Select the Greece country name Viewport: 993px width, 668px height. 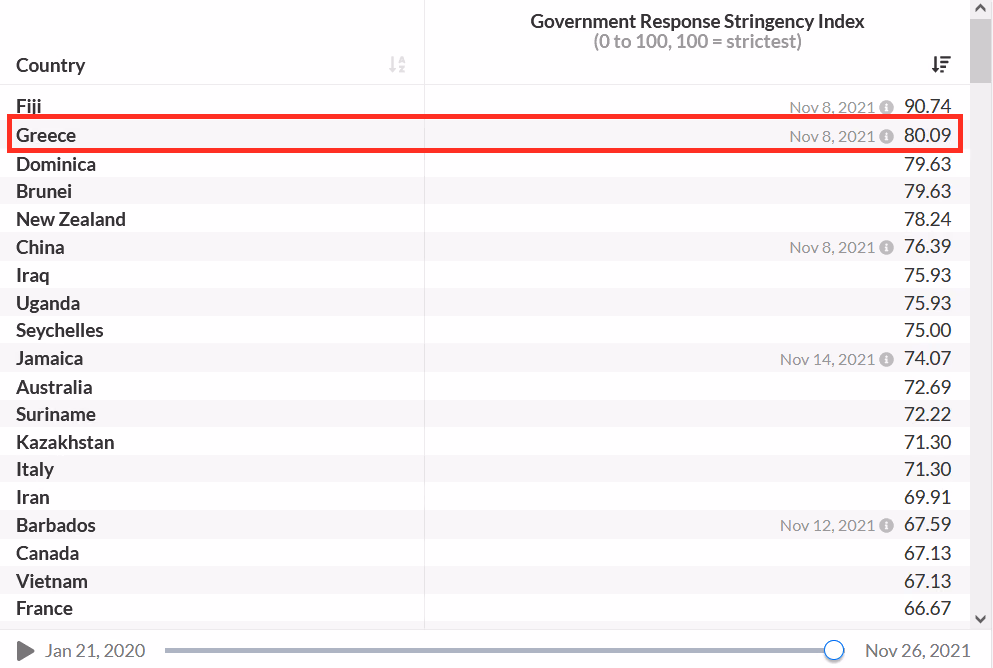tap(46, 135)
